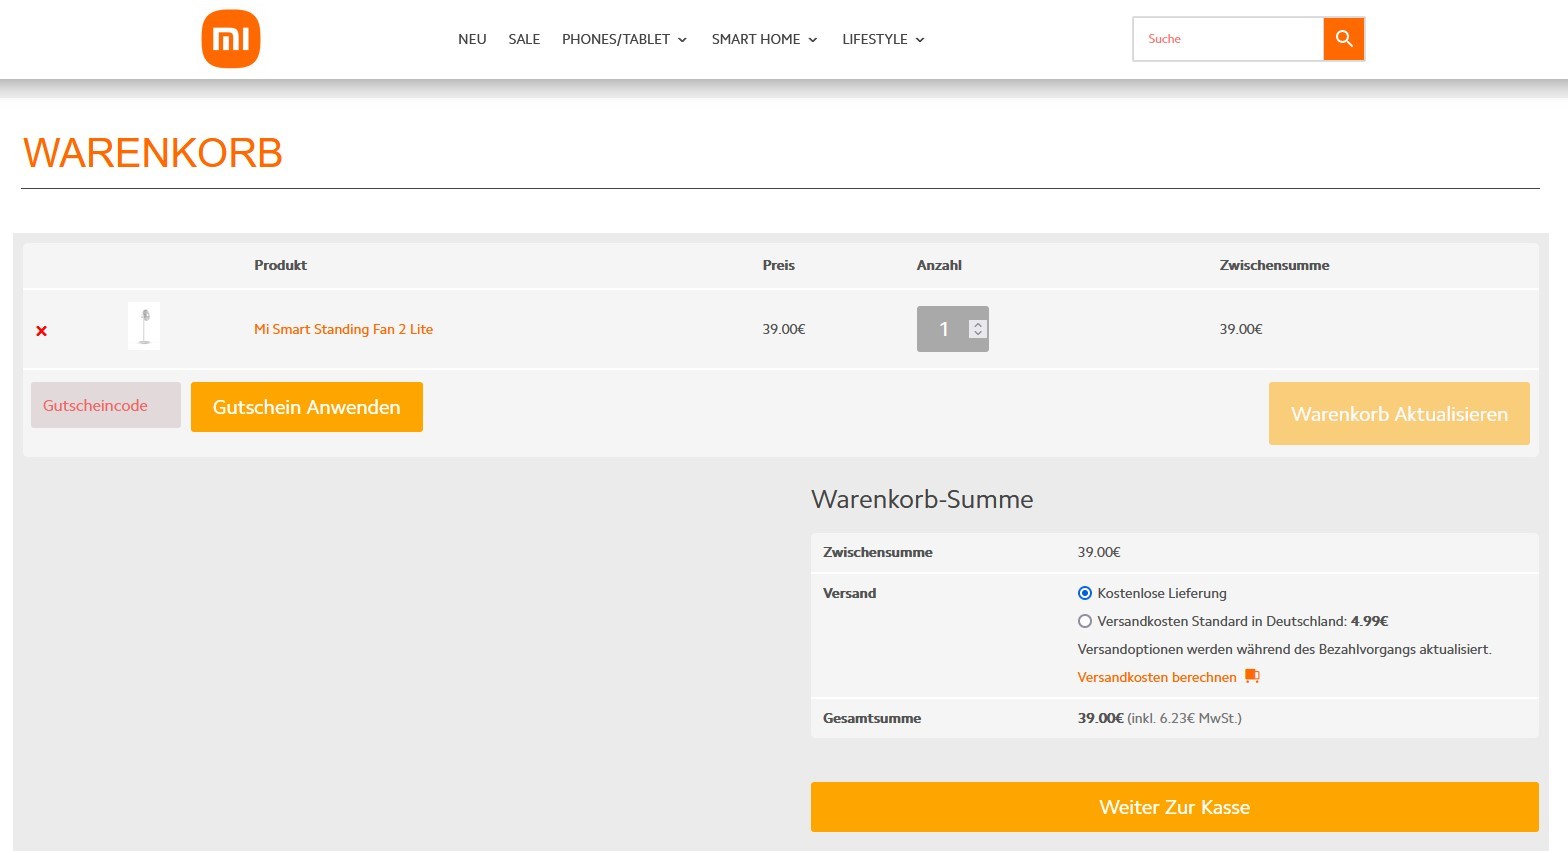Viewport: 1568px width, 851px height.
Task: Click the WARENKORB page title
Action: tap(153, 153)
